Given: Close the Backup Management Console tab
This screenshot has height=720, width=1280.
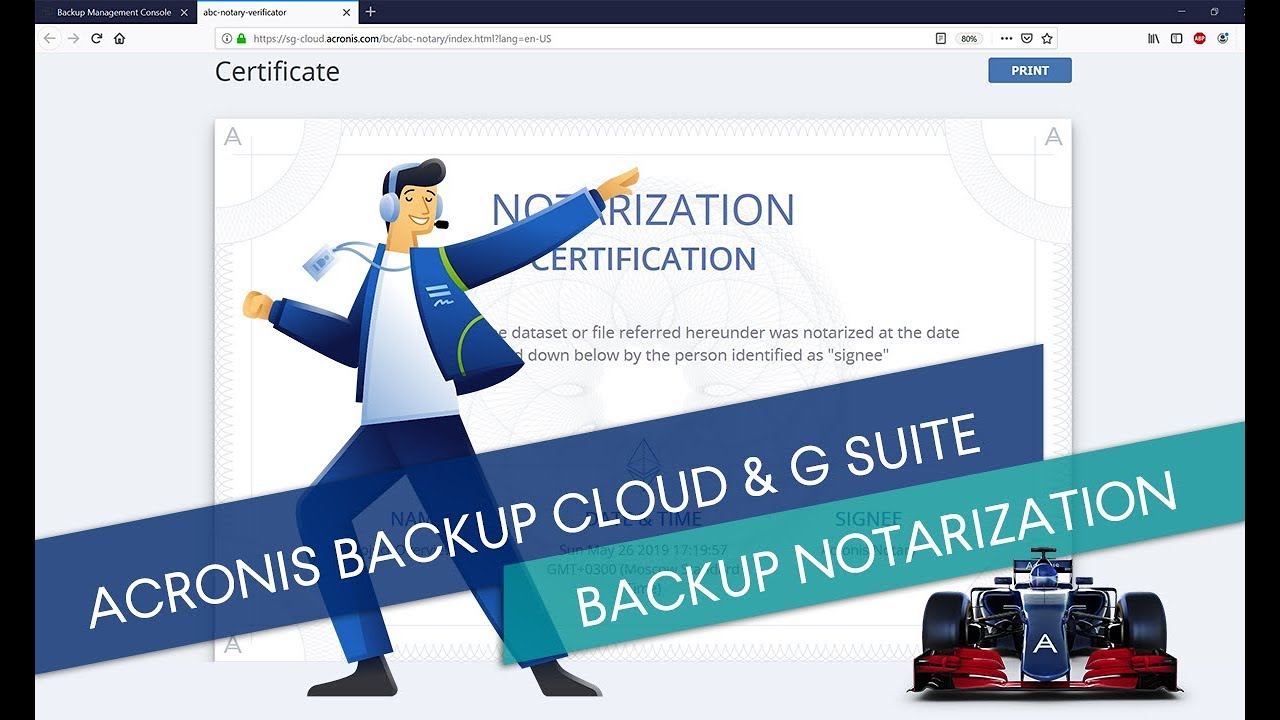Looking at the screenshot, I should point(184,12).
